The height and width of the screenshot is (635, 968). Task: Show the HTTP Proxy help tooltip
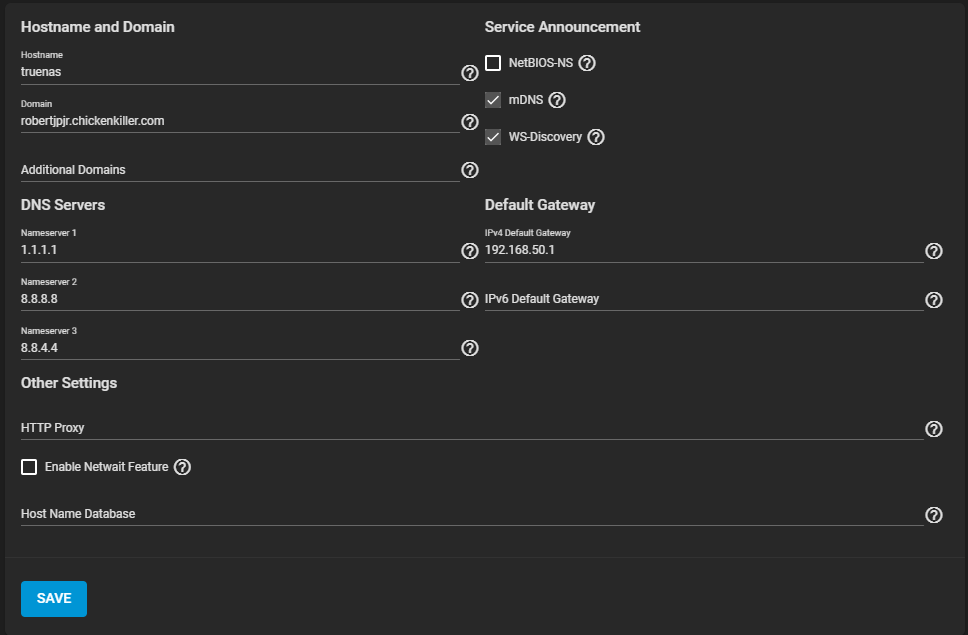[x=934, y=429]
